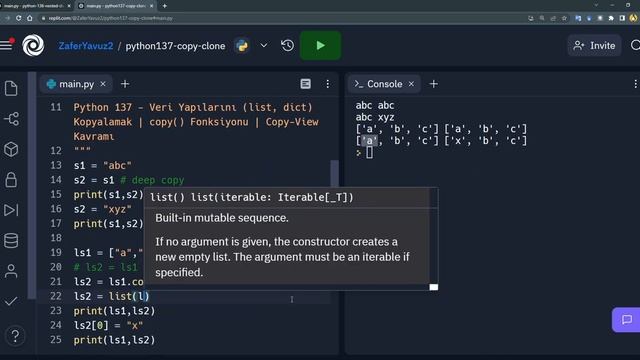640x360 pixels.
Task: Click line 16 code s2 = "xyz"
Action: [102, 209]
